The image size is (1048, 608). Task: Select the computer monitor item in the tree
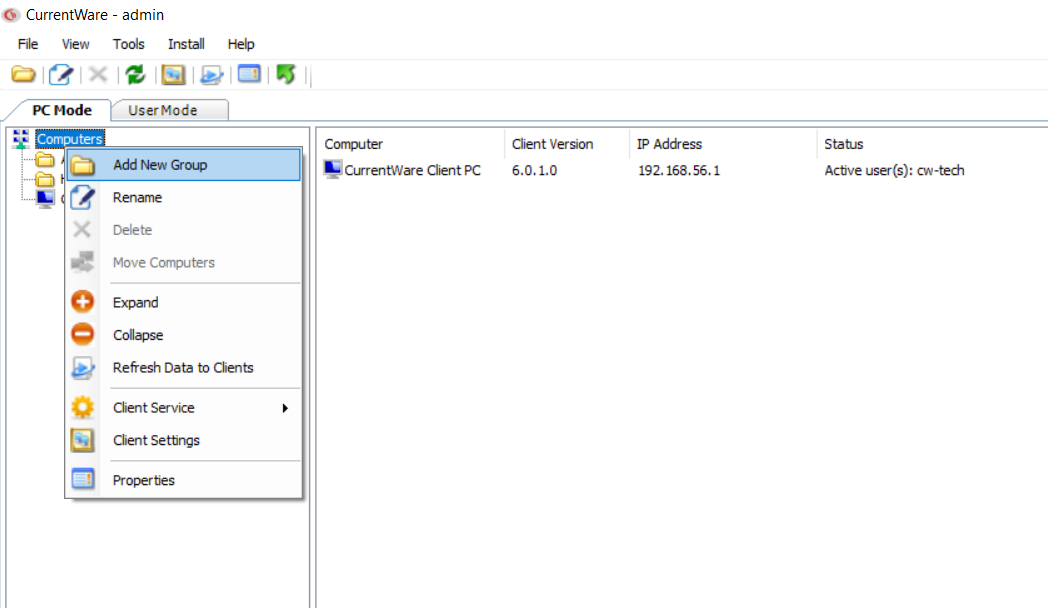point(45,199)
